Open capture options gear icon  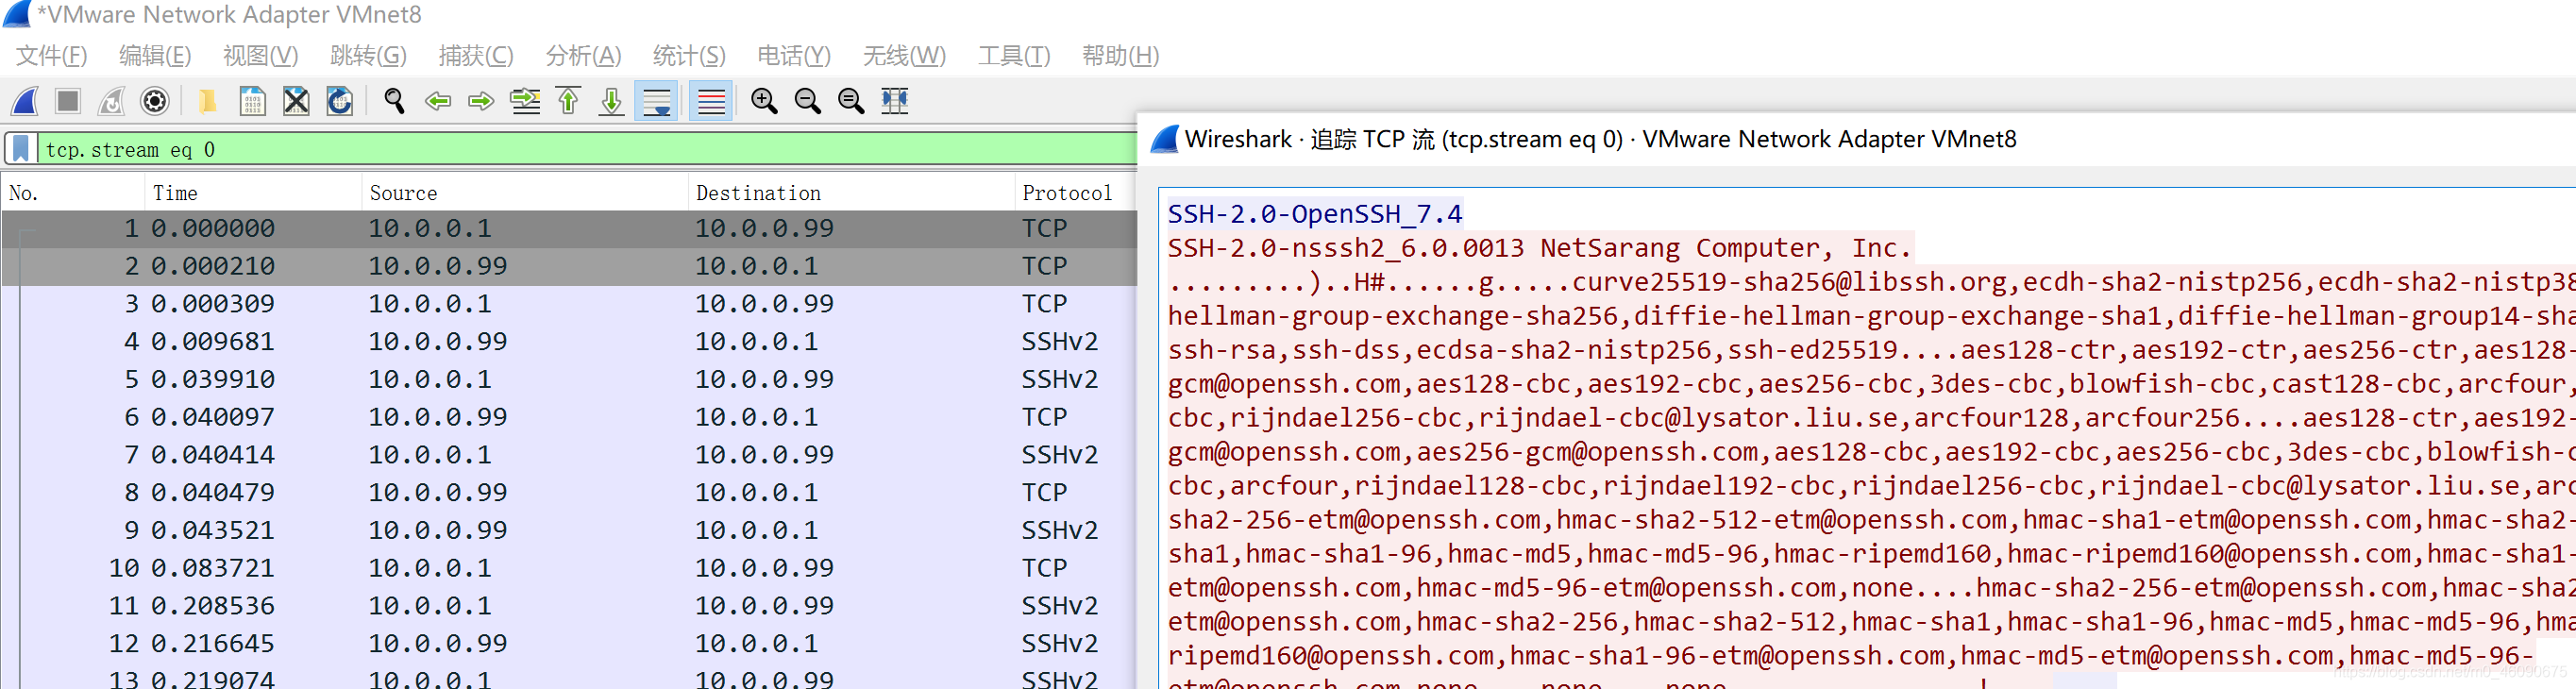155,101
